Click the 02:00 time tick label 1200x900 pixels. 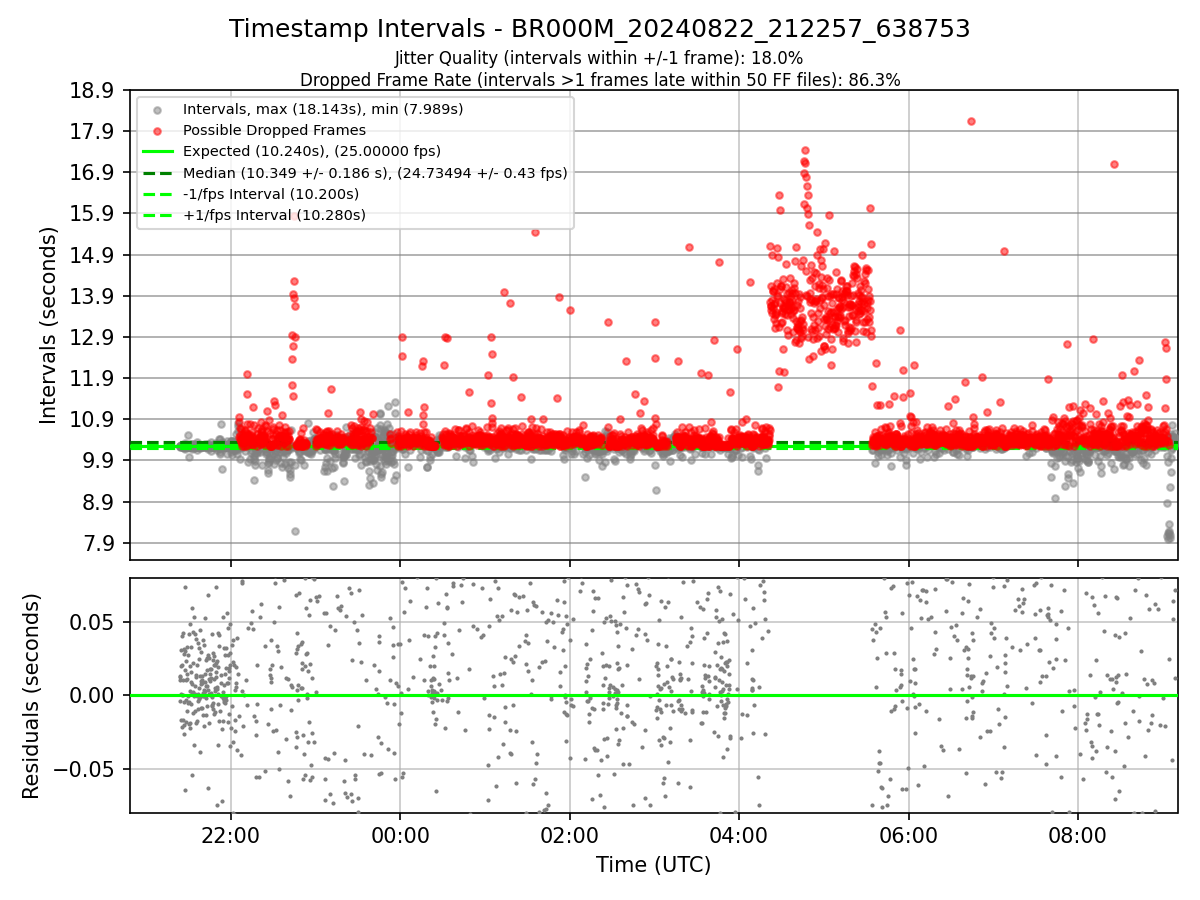click(569, 837)
